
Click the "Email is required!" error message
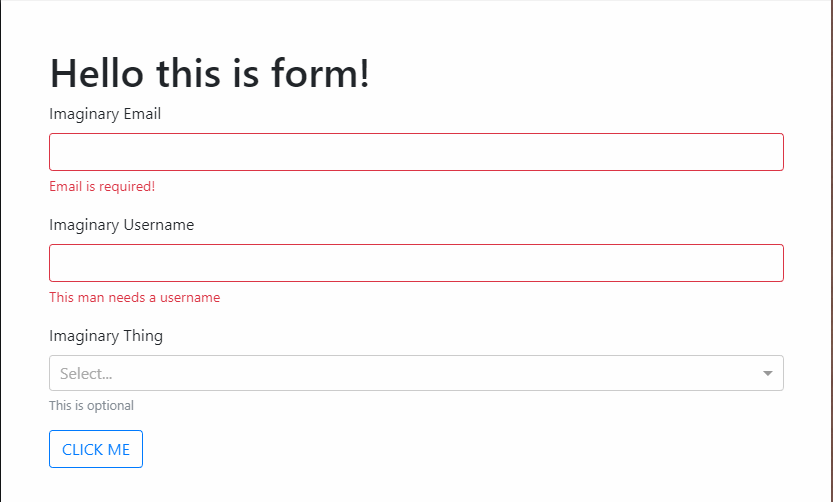coord(102,187)
